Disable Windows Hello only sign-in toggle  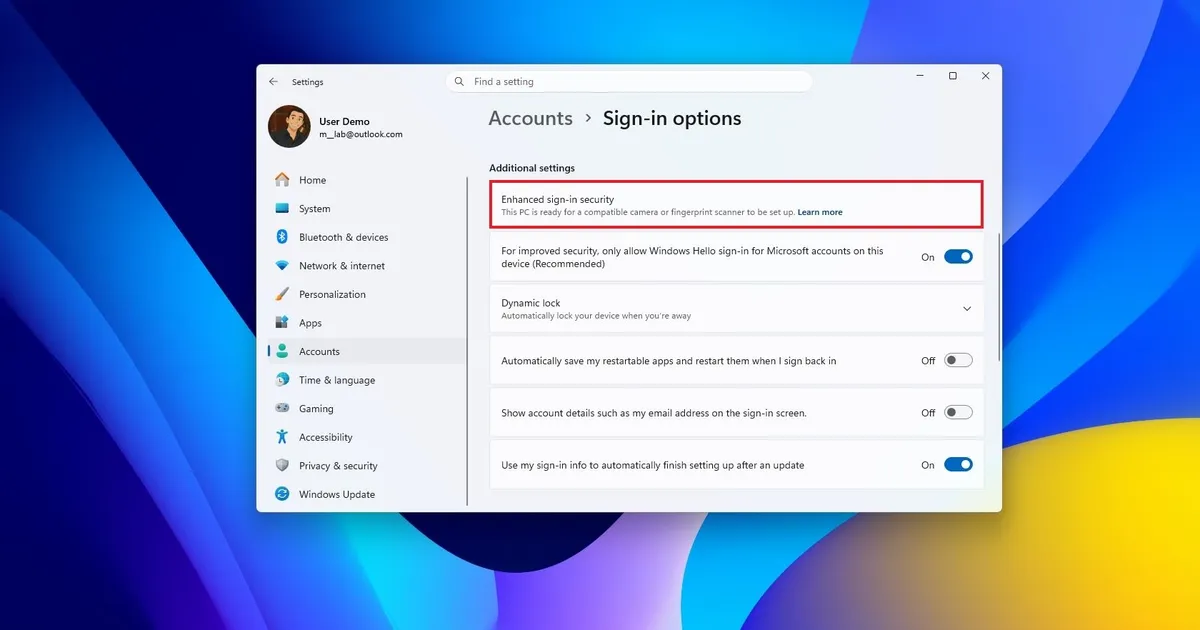[x=958, y=257]
